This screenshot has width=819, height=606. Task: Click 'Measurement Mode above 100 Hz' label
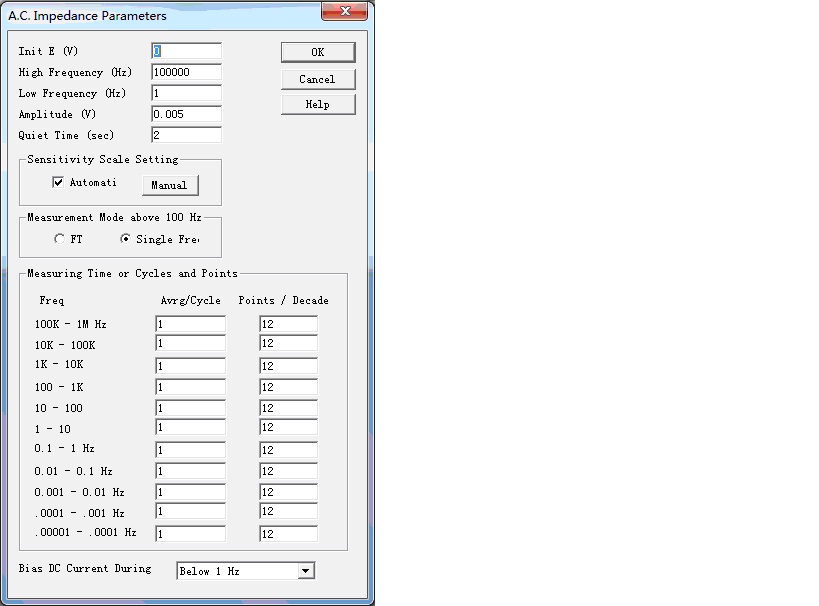point(114,217)
